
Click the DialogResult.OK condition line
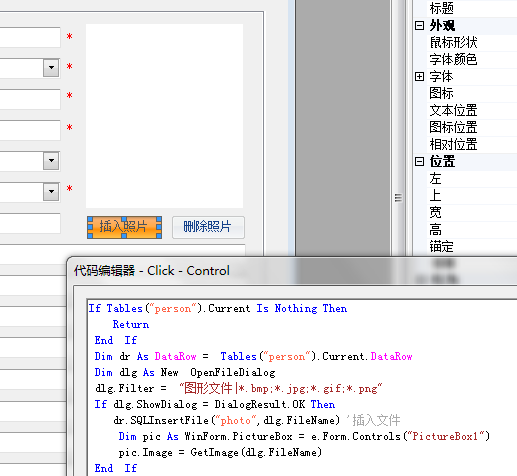tap(215, 404)
